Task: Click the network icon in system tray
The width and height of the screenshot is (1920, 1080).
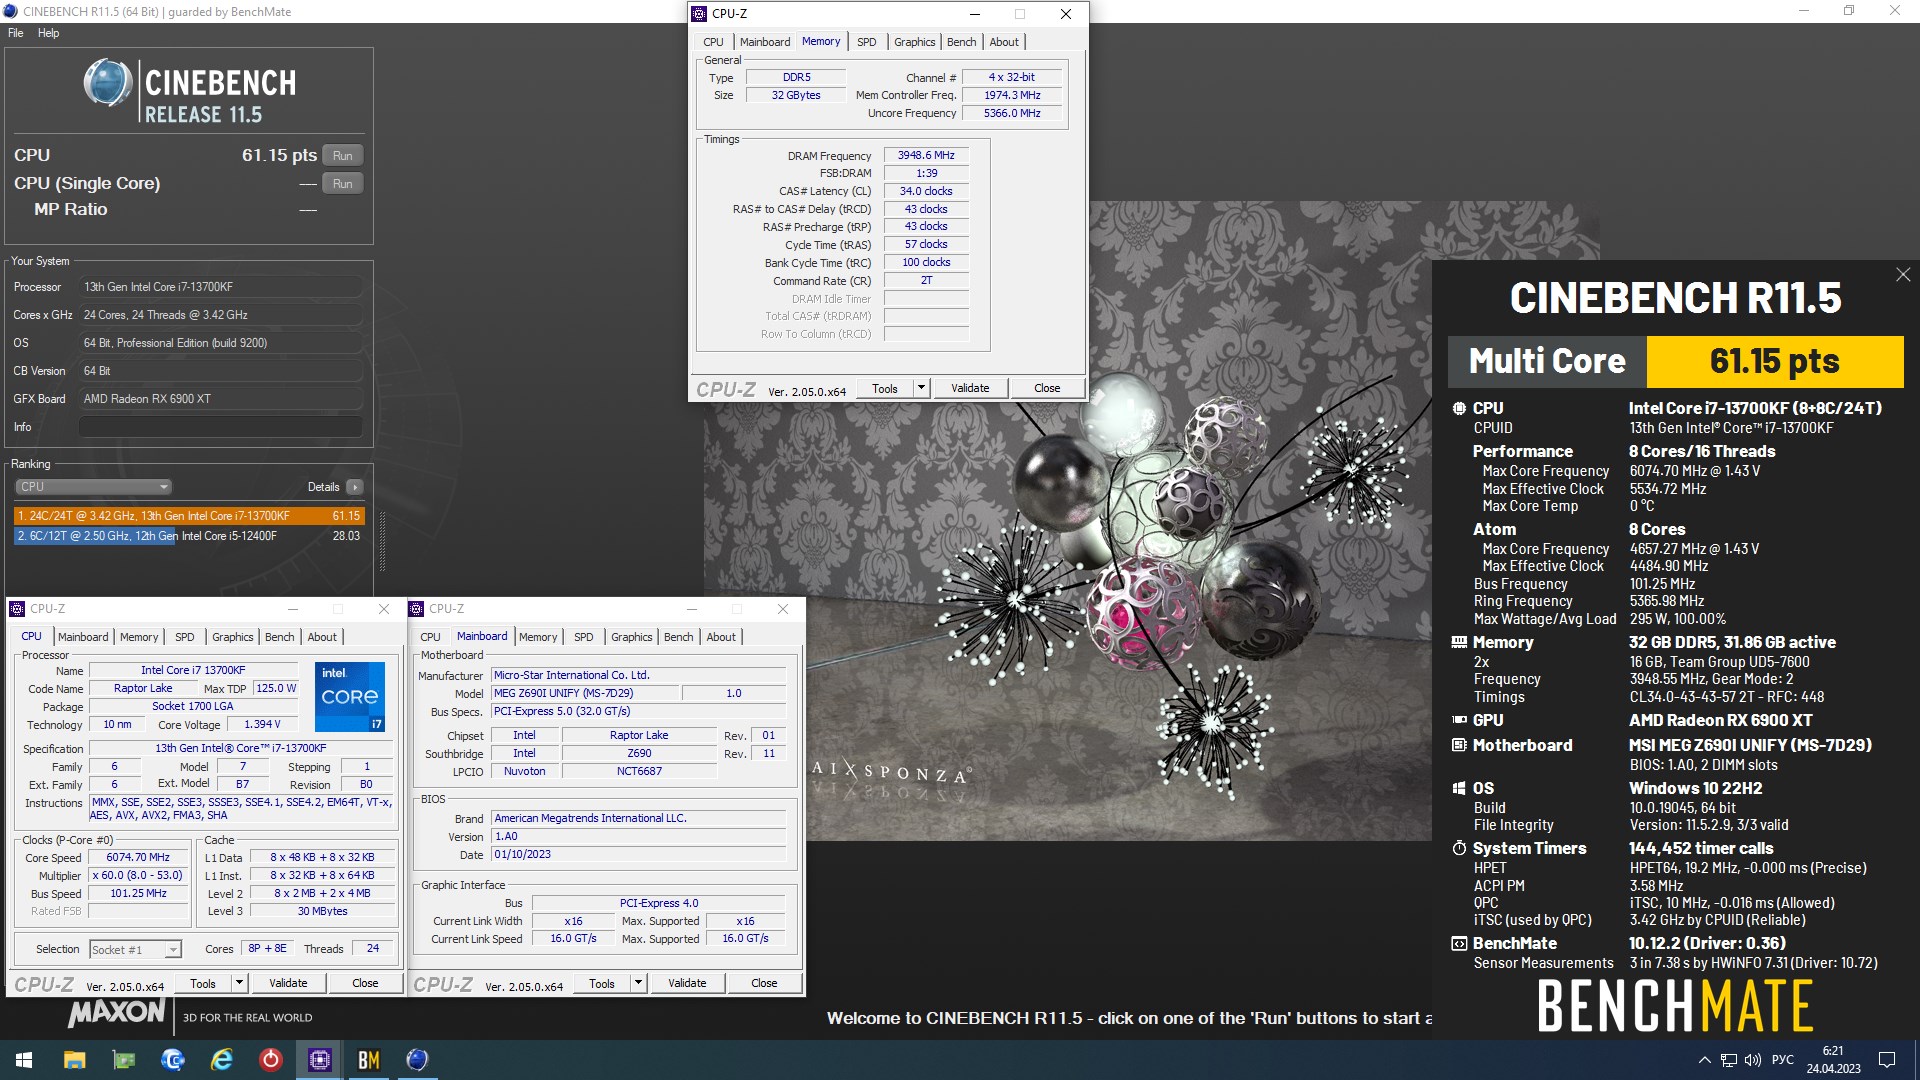Action: [1728, 1060]
